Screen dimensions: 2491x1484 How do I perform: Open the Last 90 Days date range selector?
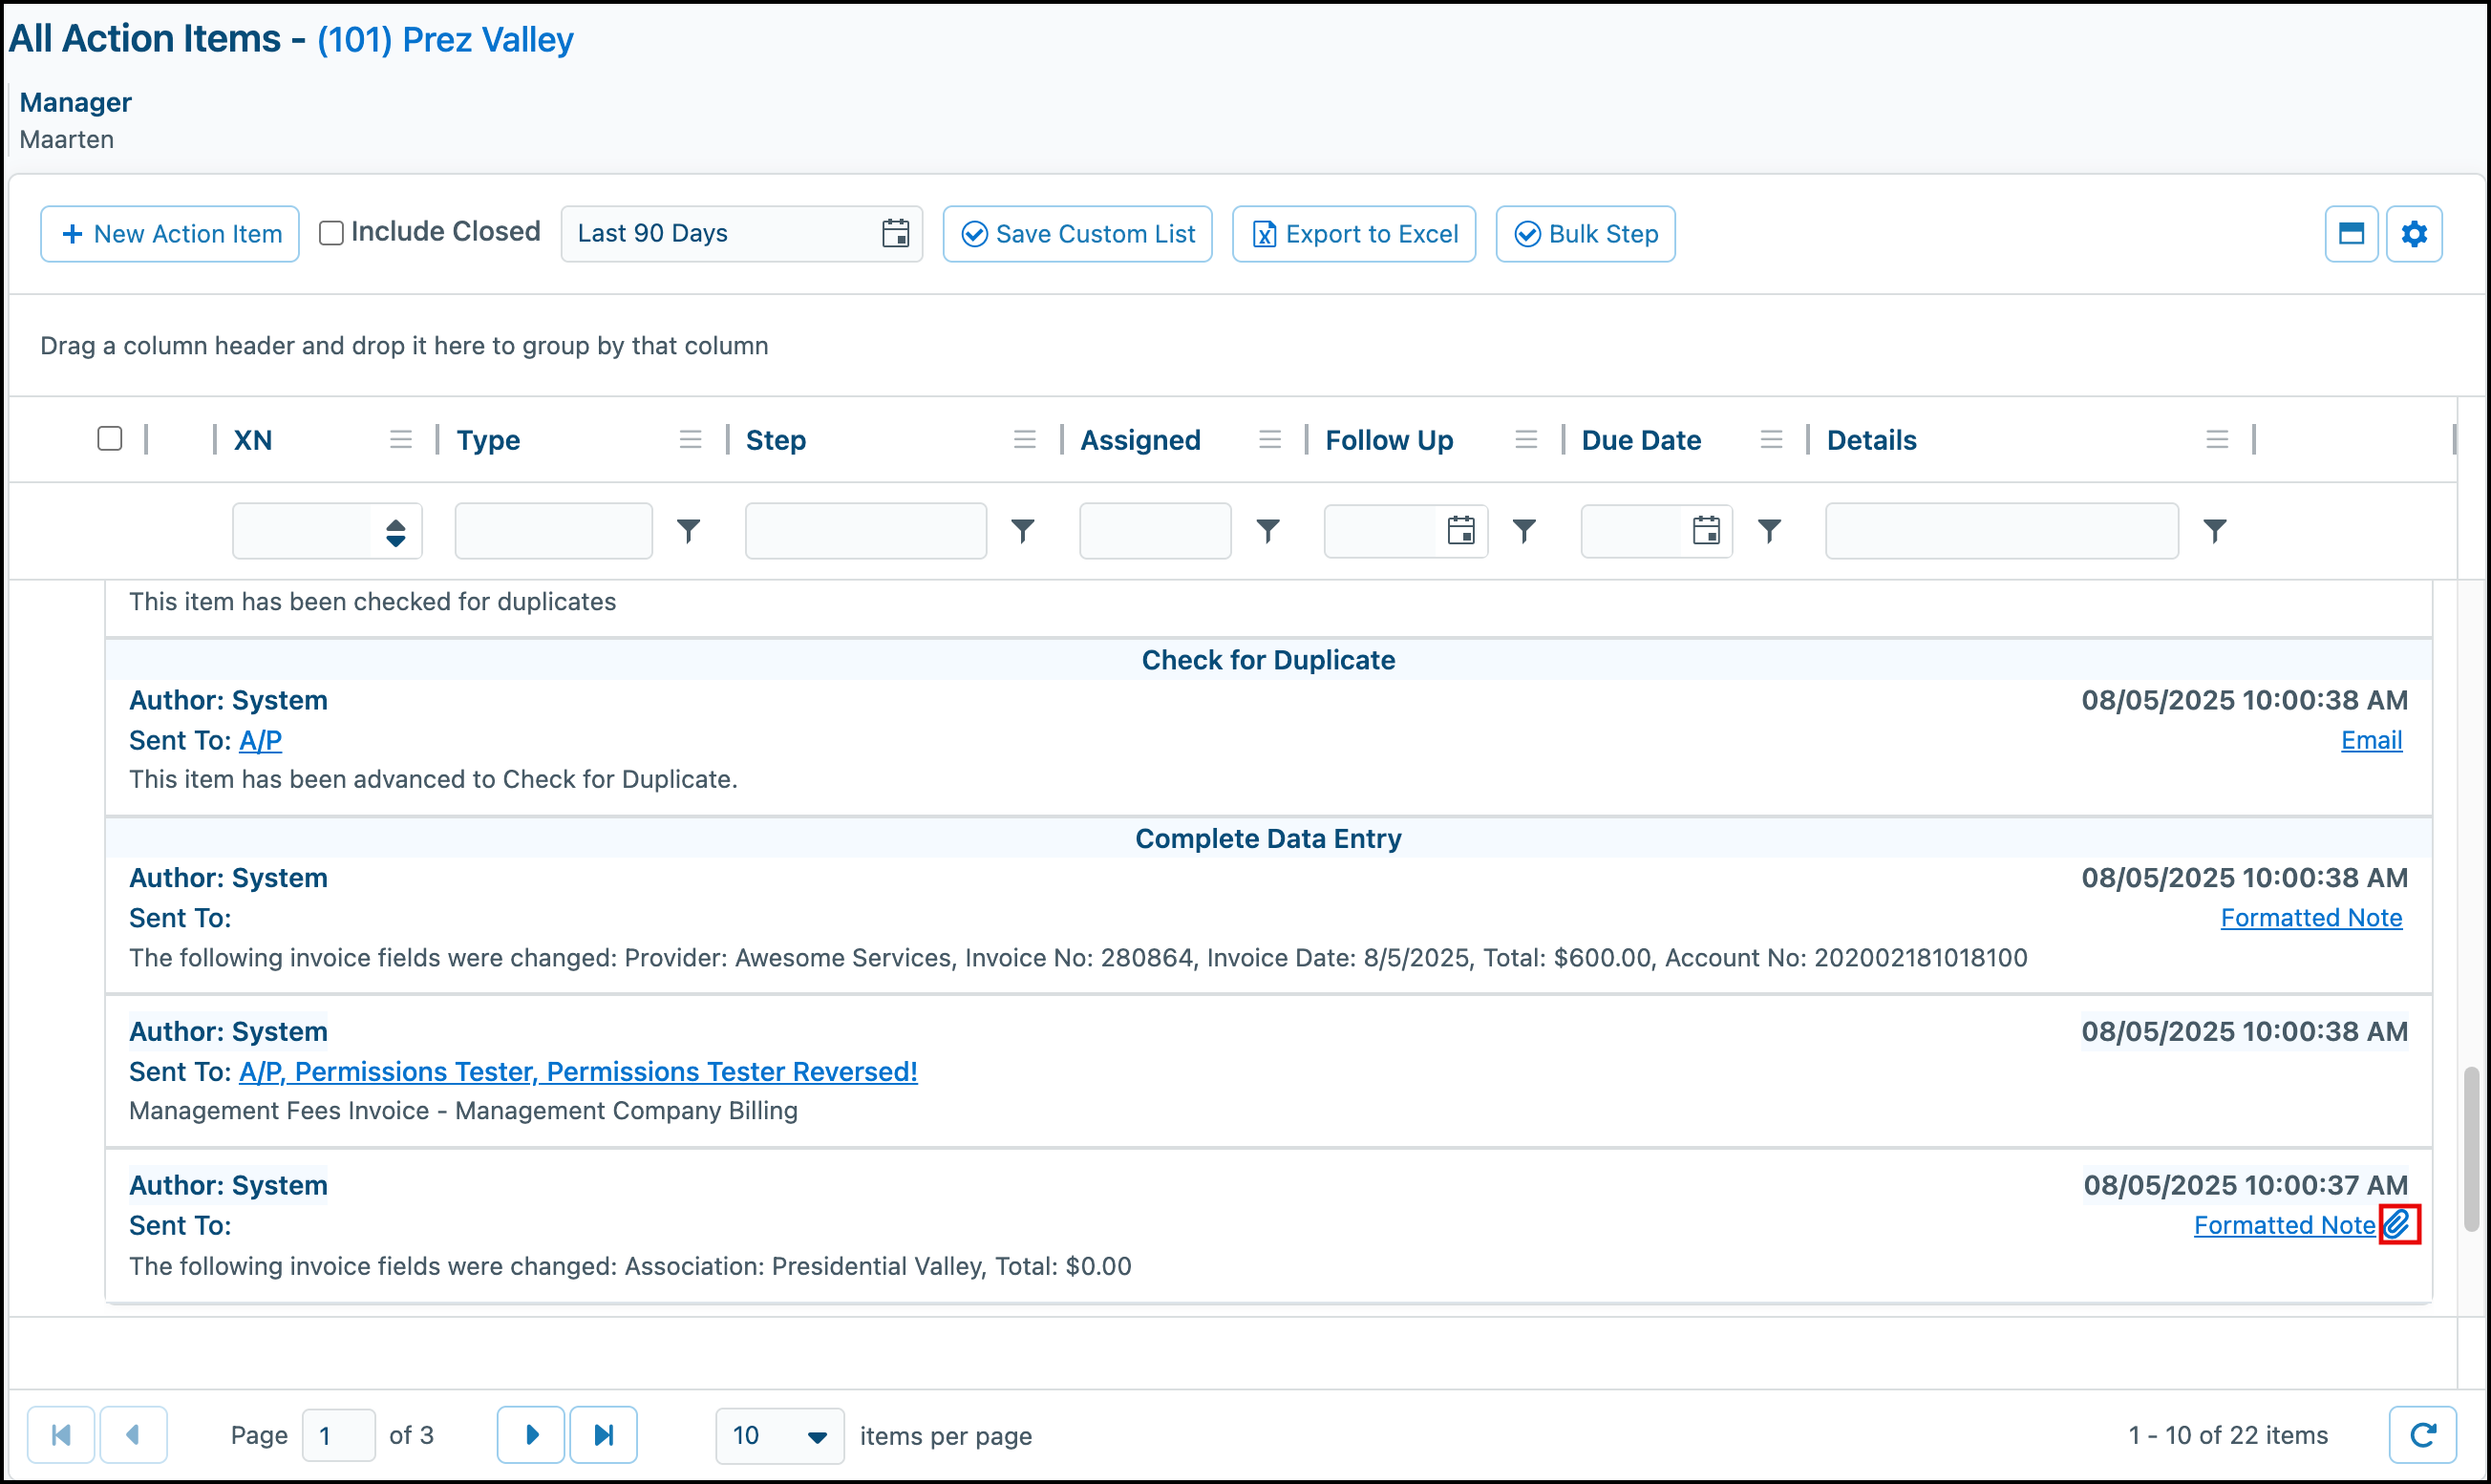(741, 234)
